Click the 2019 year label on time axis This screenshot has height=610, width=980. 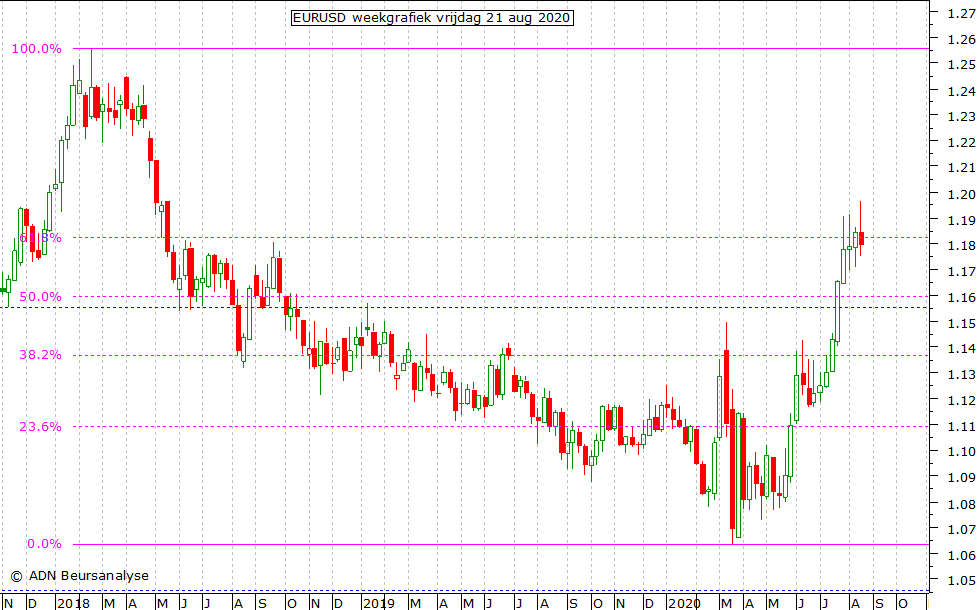(x=379, y=603)
